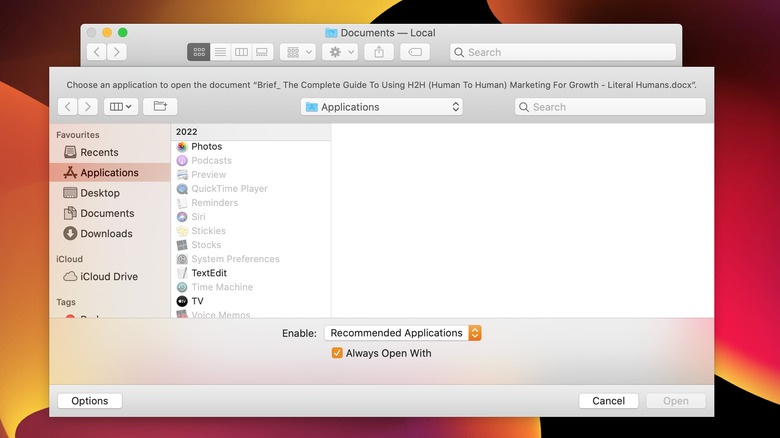Viewport: 780px width, 438px height.
Task: Go back using the dialog back arrow
Action: tap(69, 107)
